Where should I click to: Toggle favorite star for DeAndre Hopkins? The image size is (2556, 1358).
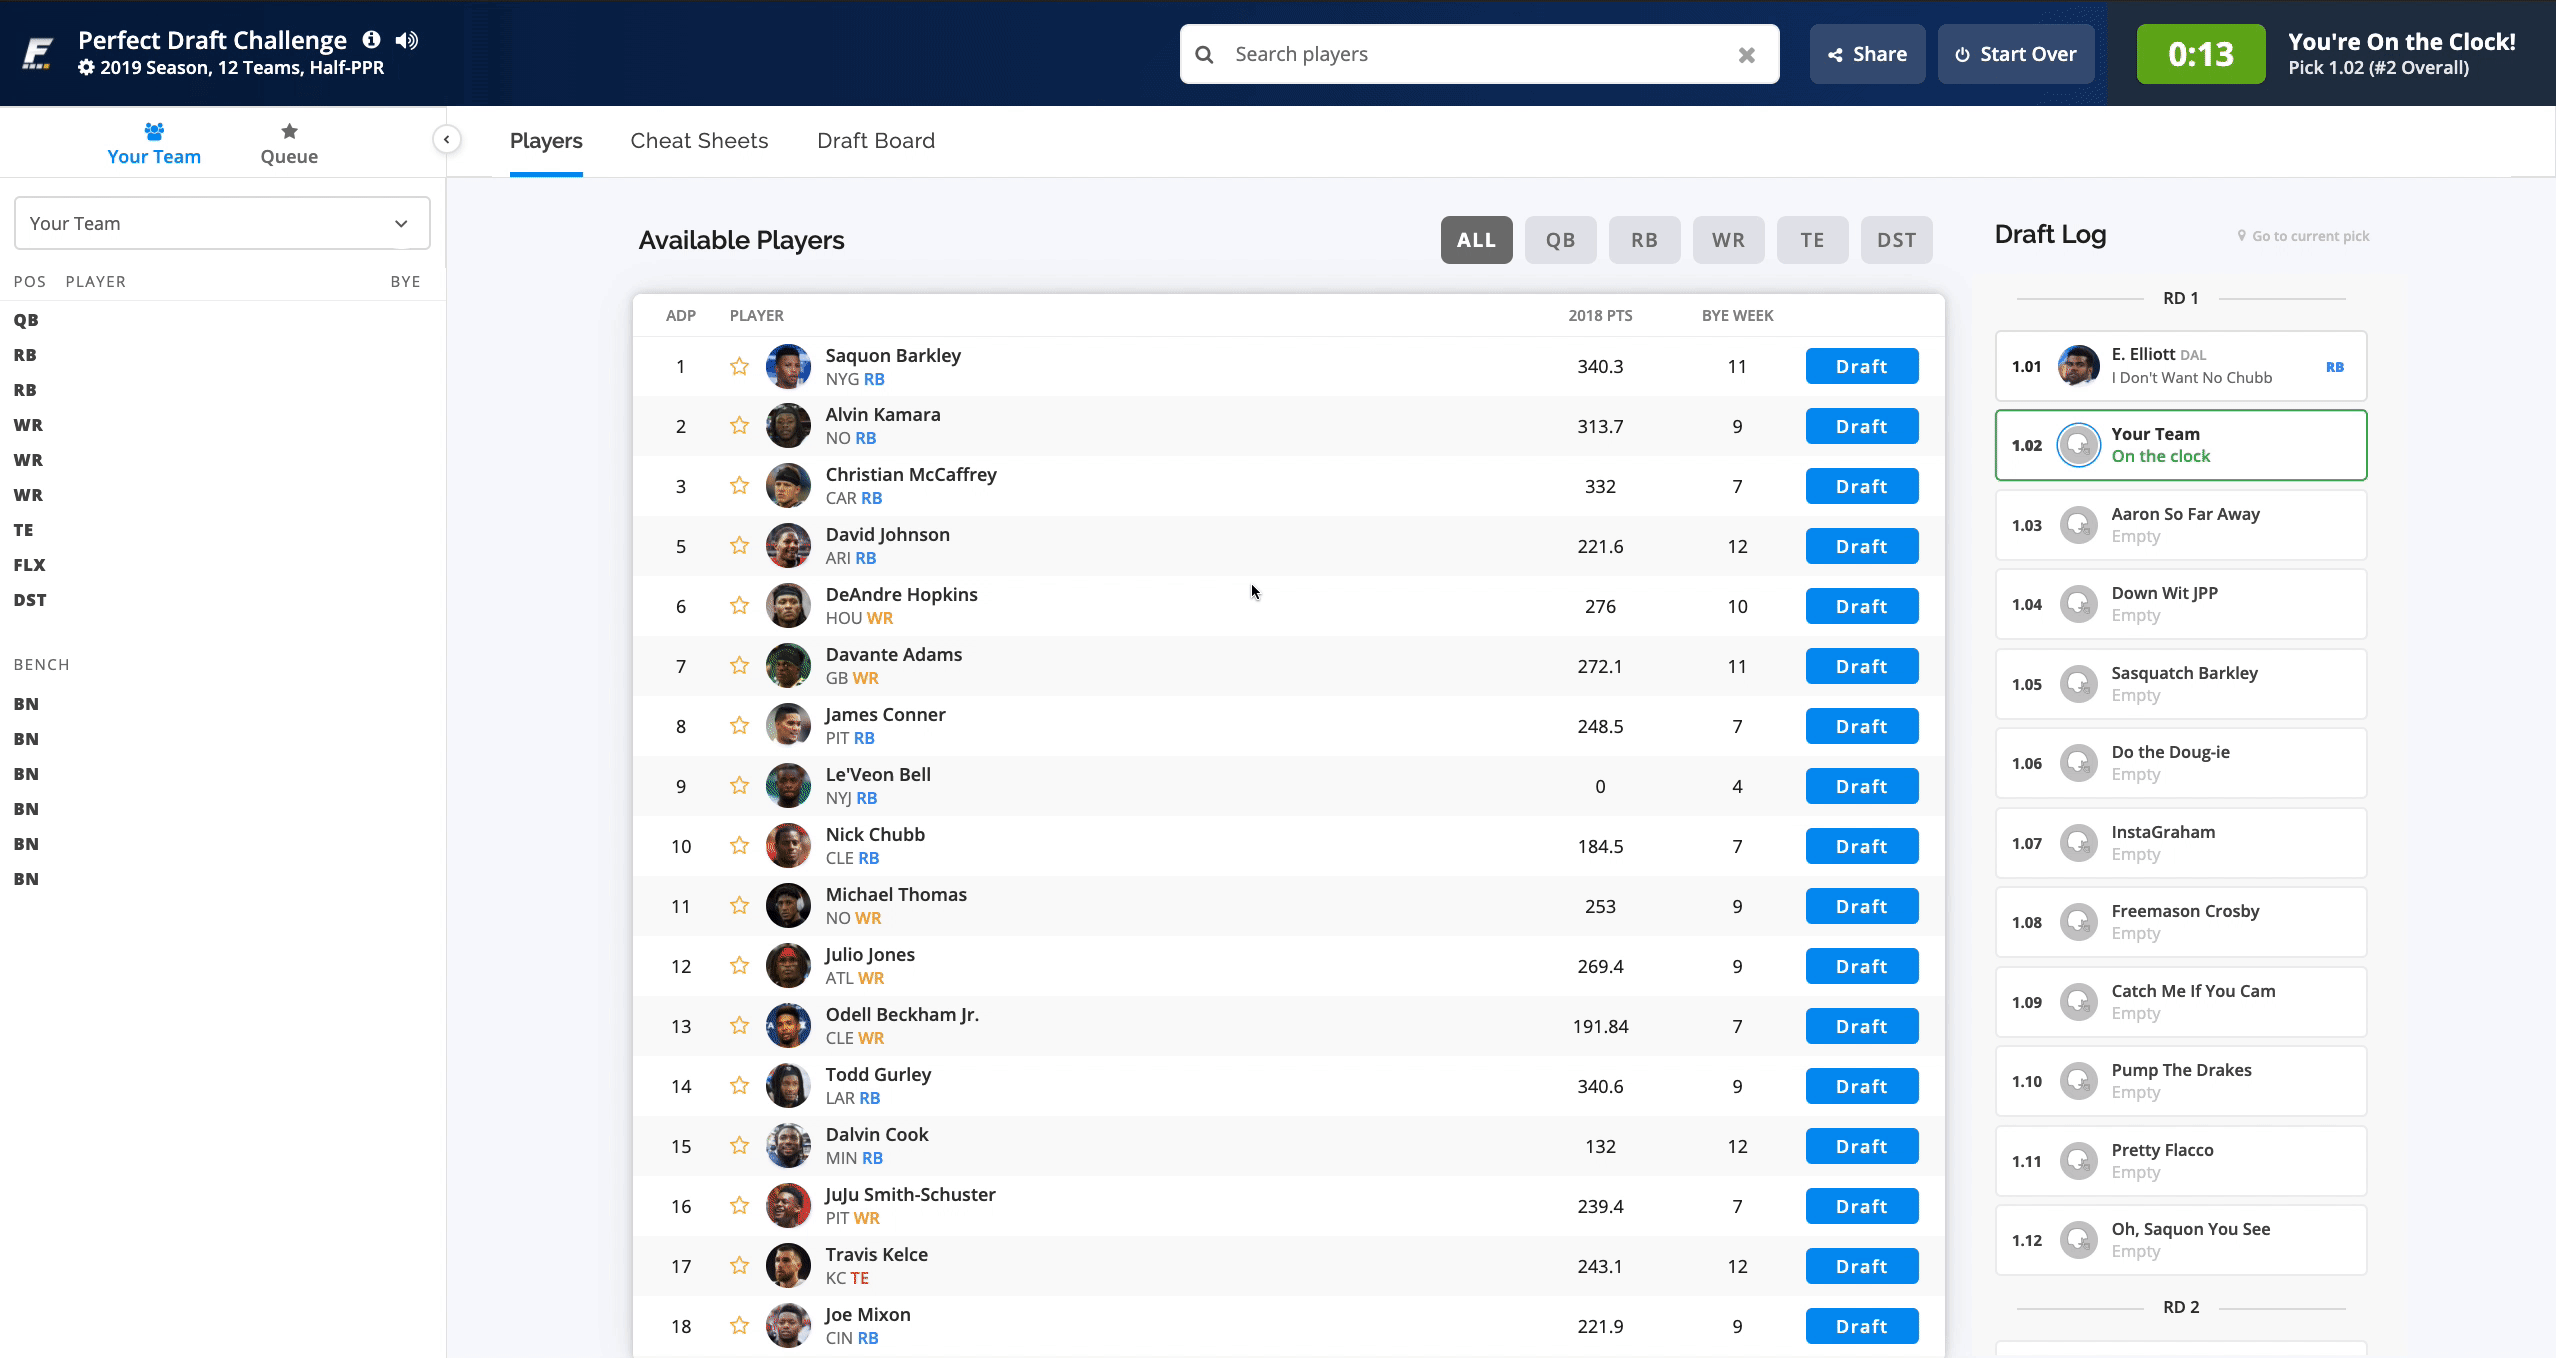739,606
